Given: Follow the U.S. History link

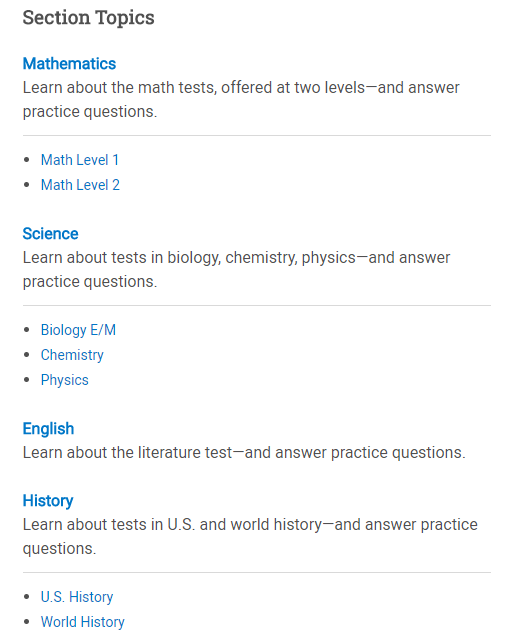Looking at the screenshot, I should pyautogui.click(x=77, y=597).
